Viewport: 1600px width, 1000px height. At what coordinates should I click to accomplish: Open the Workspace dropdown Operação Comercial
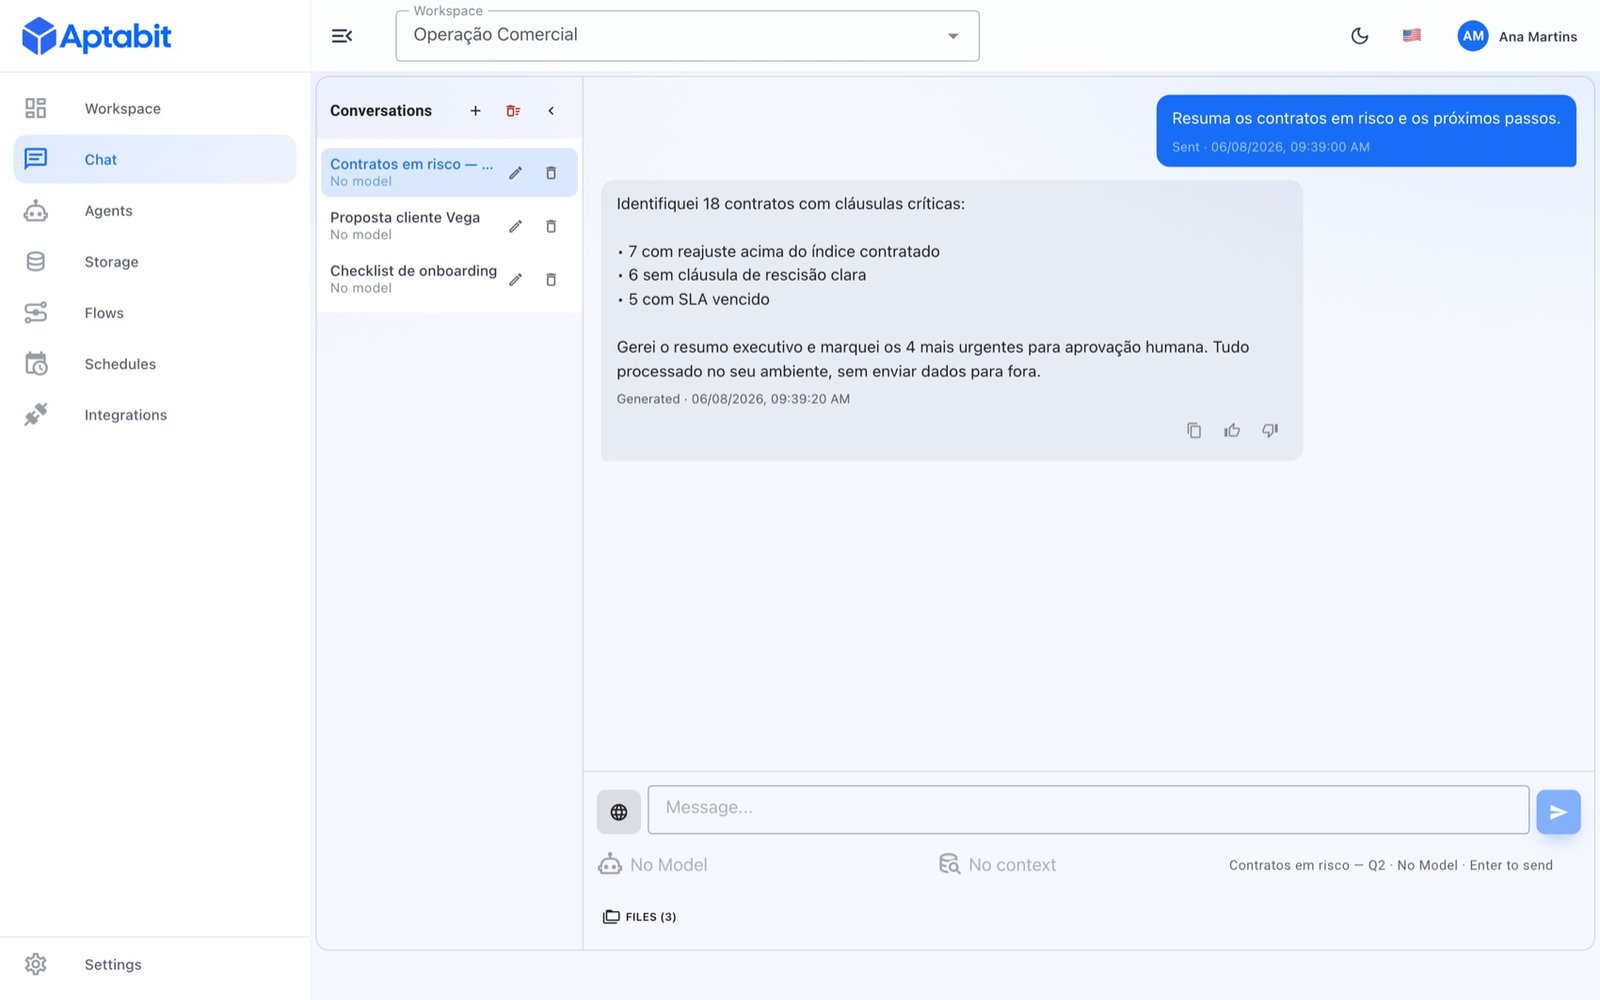click(x=687, y=36)
